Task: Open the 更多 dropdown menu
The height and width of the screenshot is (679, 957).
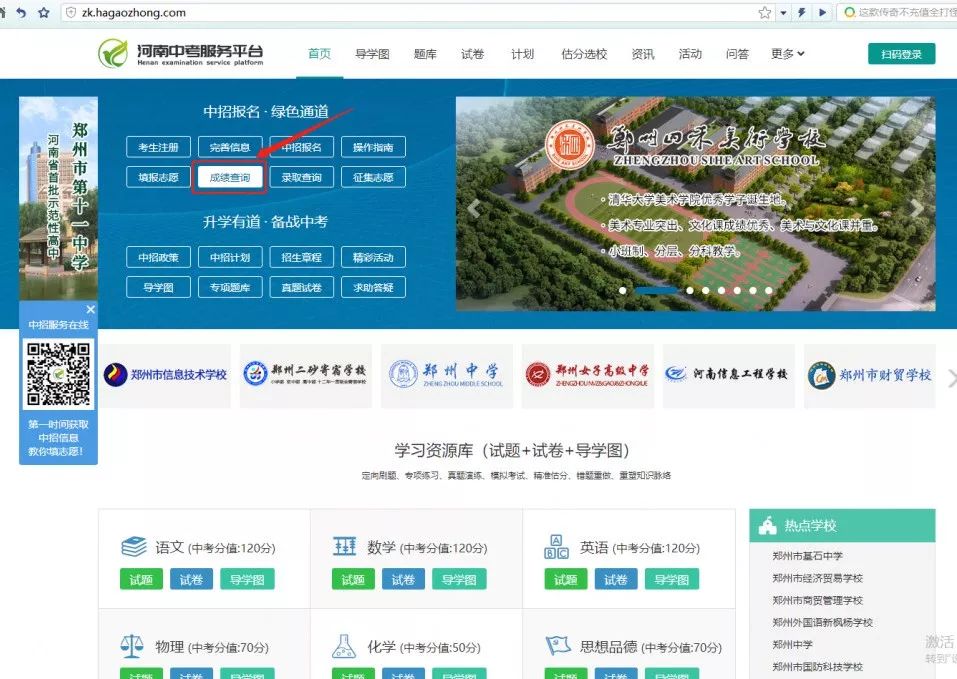Action: click(787, 54)
